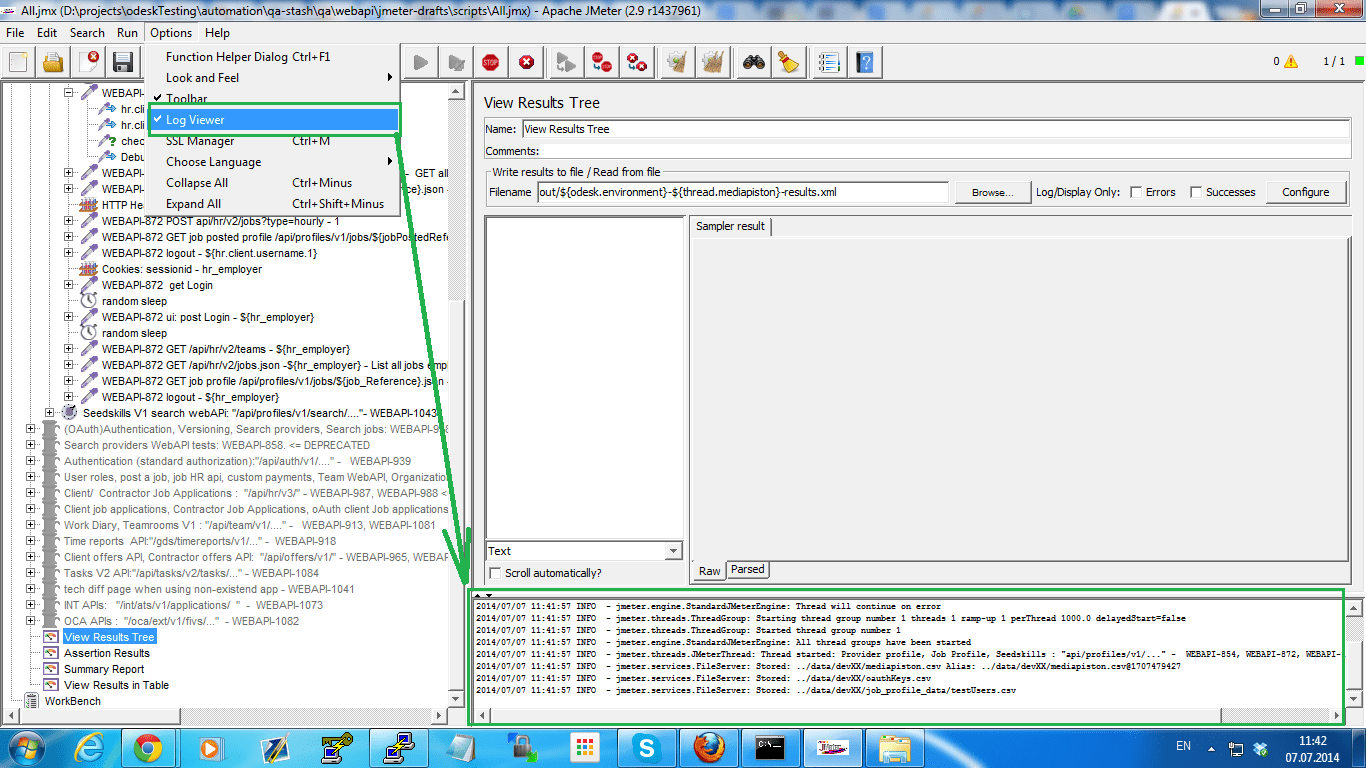Click the Remote Shutdown All toolbar icon

[636, 63]
